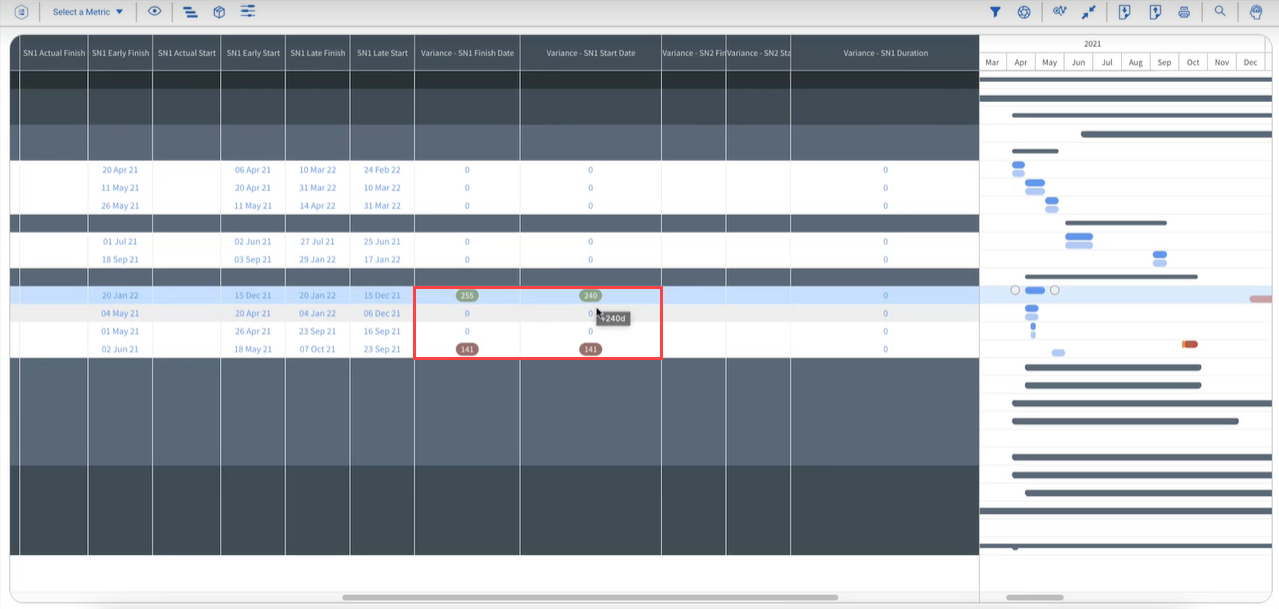This screenshot has height=609, width=1279.
Task: Select the green 255 variance badge
Action: 467,296
